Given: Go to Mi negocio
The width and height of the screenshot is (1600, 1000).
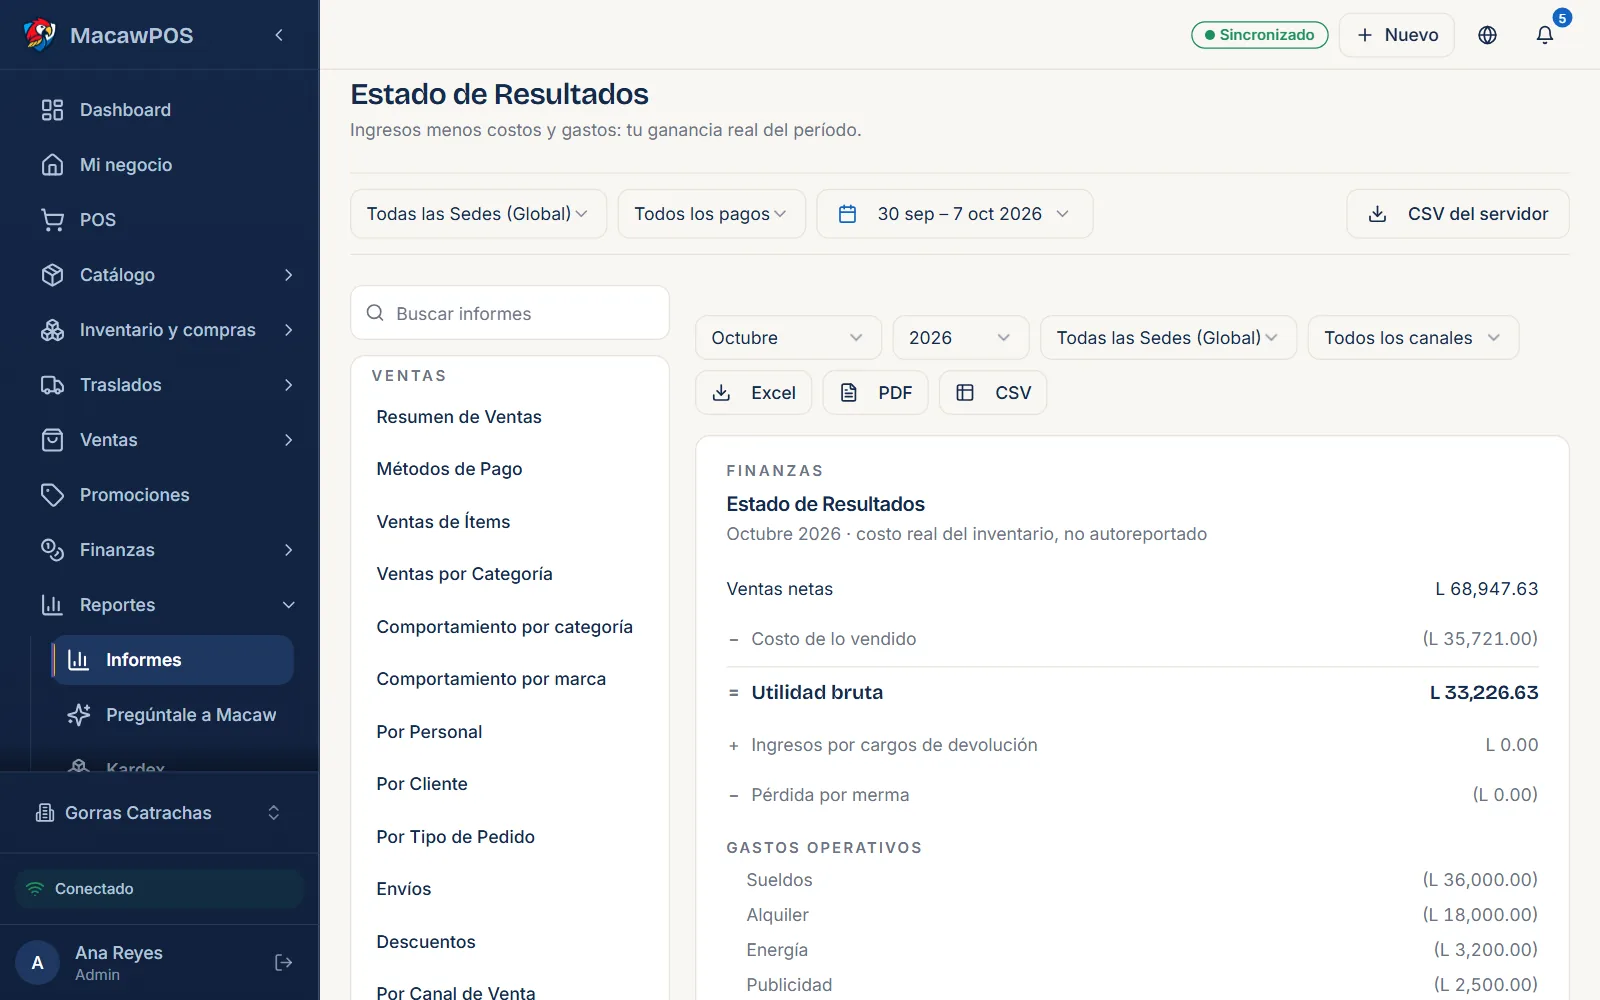Looking at the screenshot, I should [160, 165].
